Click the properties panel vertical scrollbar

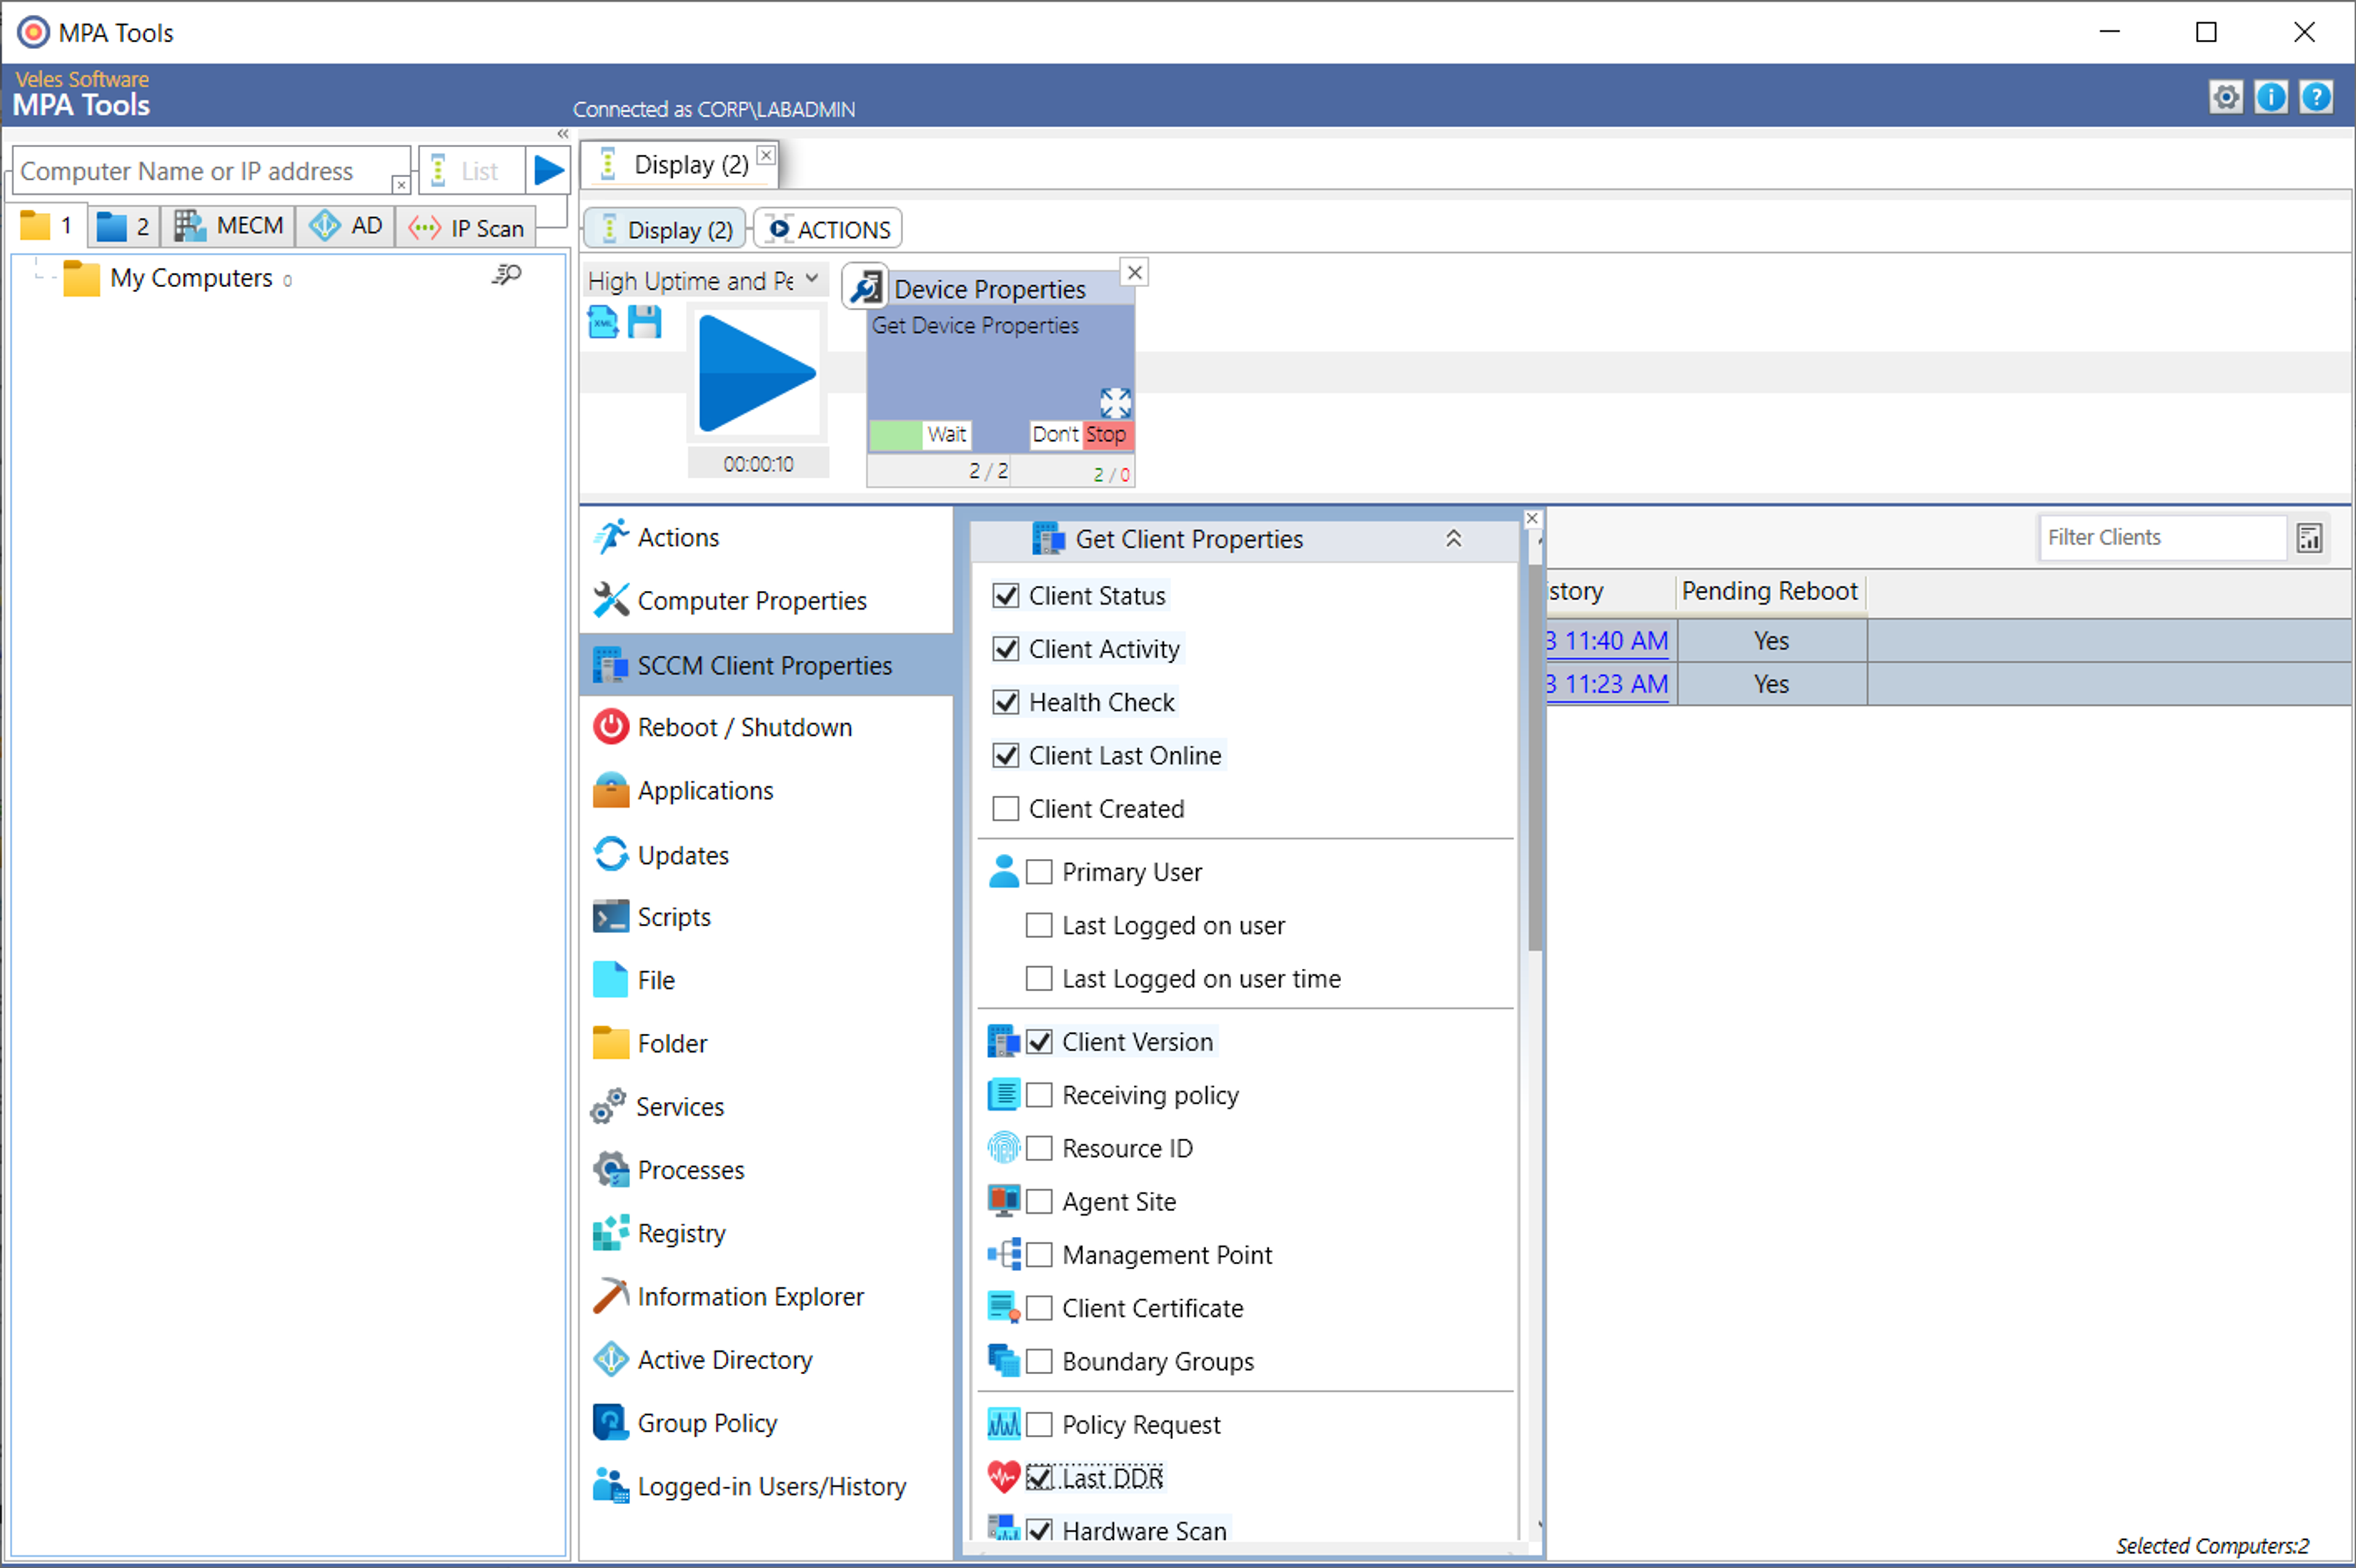(1534, 758)
